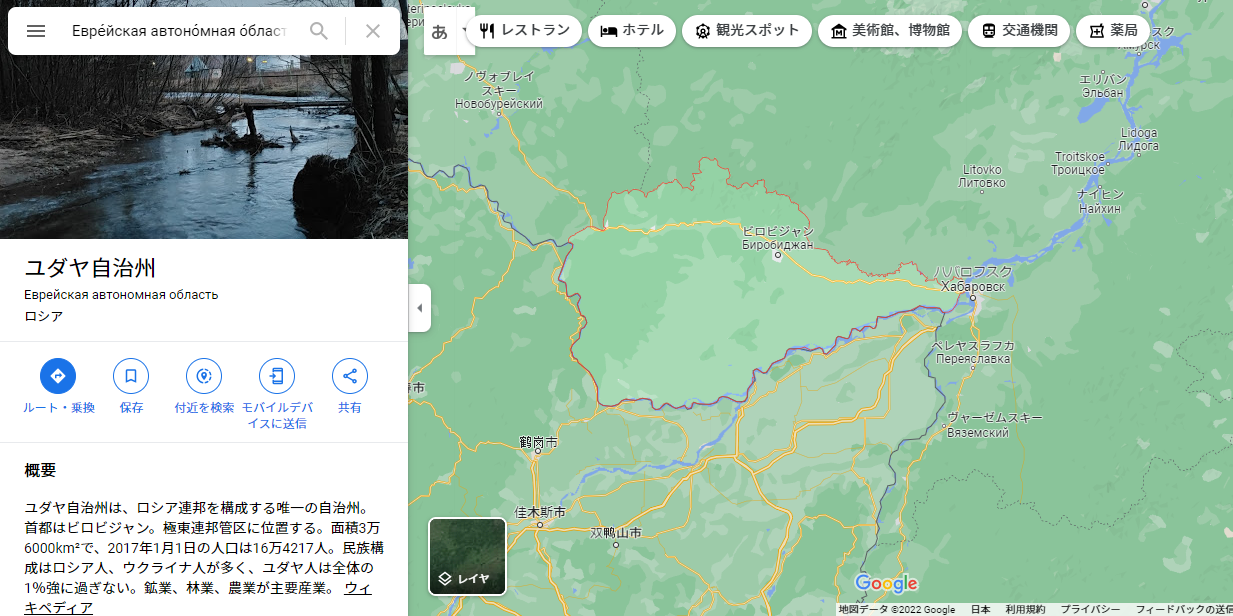Click the Найхин town label
Image resolution: width=1233 pixels, height=616 pixels.
tap(1100, 208)
